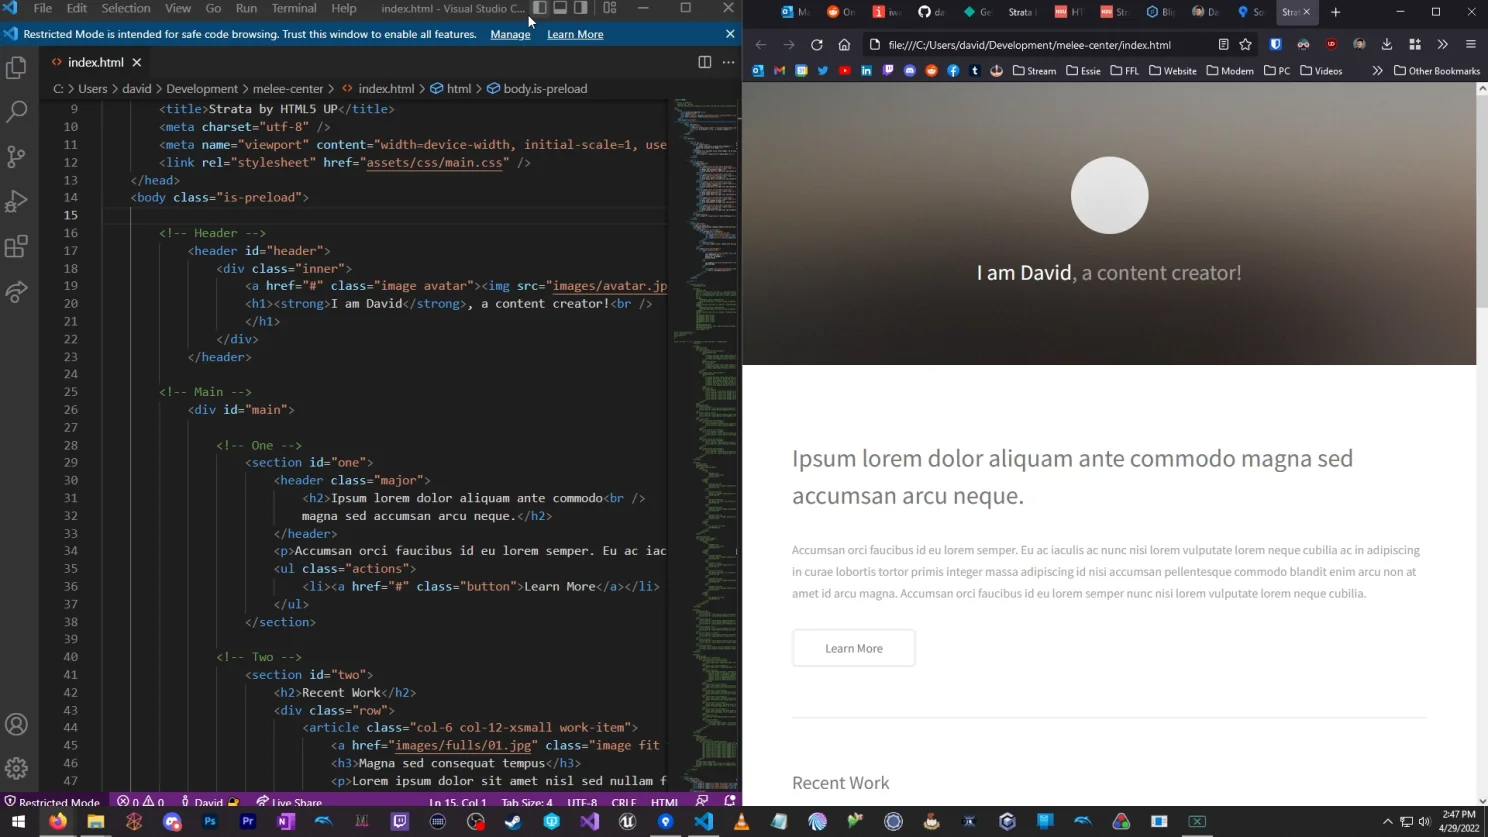Open the Terminal menu in VS Code
This screenshot has width=1488, height=837.
pos(293,8)
